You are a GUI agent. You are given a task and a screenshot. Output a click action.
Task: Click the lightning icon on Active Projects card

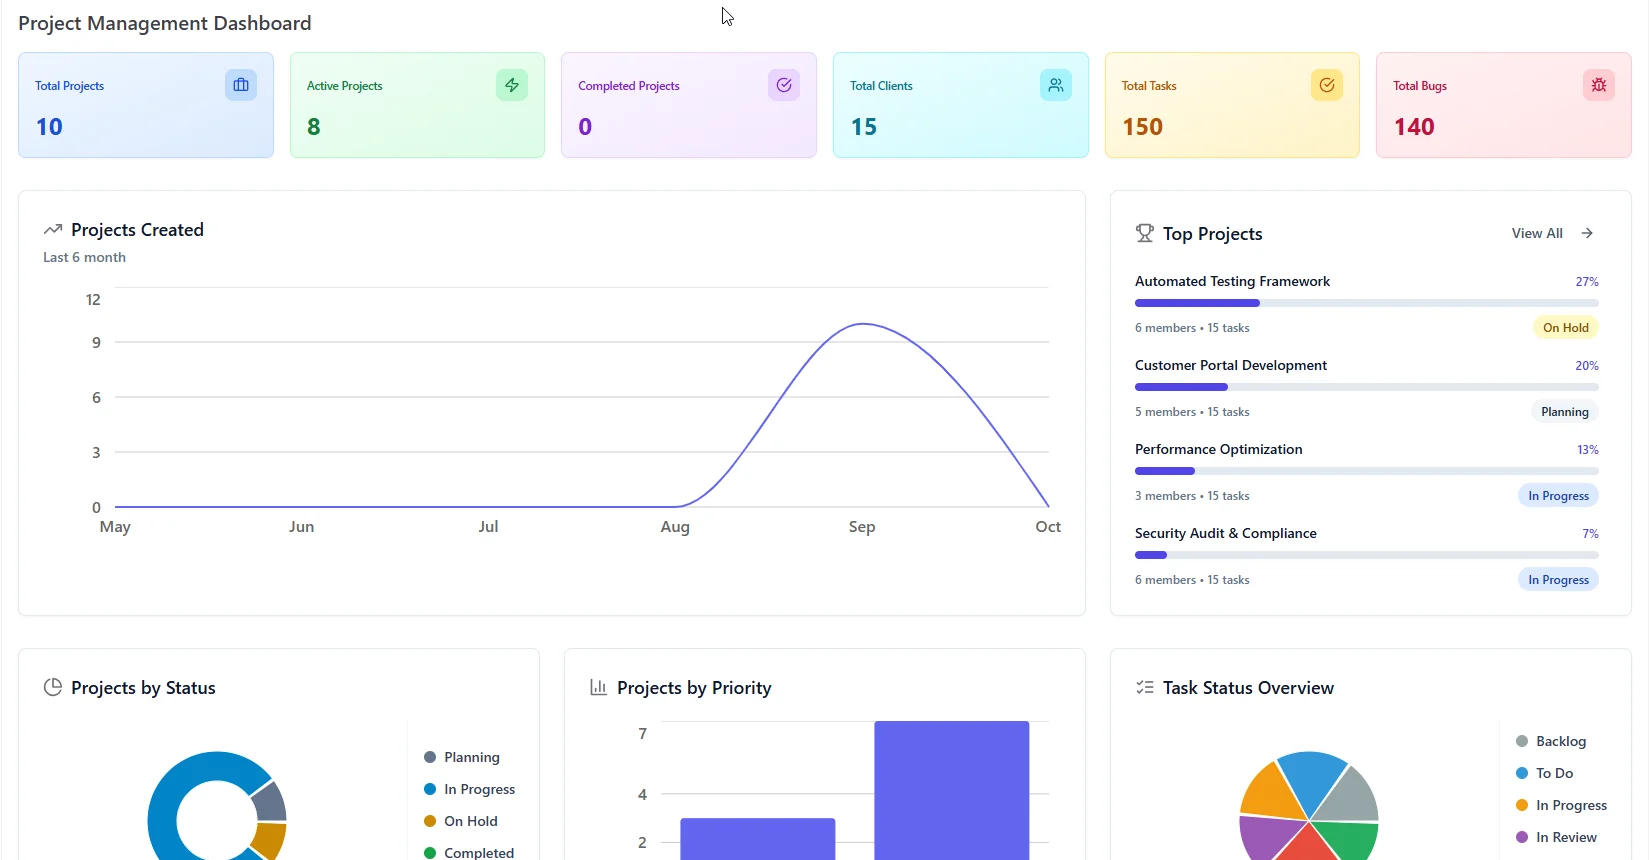coord(512,85)
